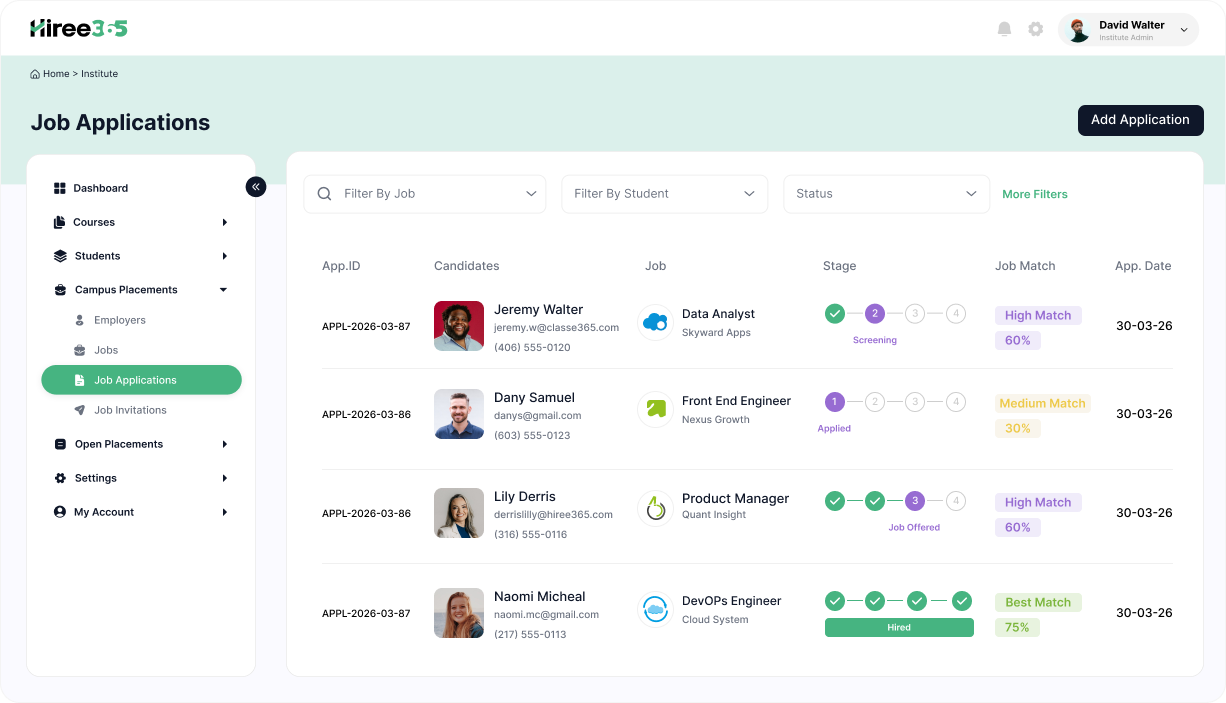Collapse the Campus Placements submenu arrow

[224, 290]
